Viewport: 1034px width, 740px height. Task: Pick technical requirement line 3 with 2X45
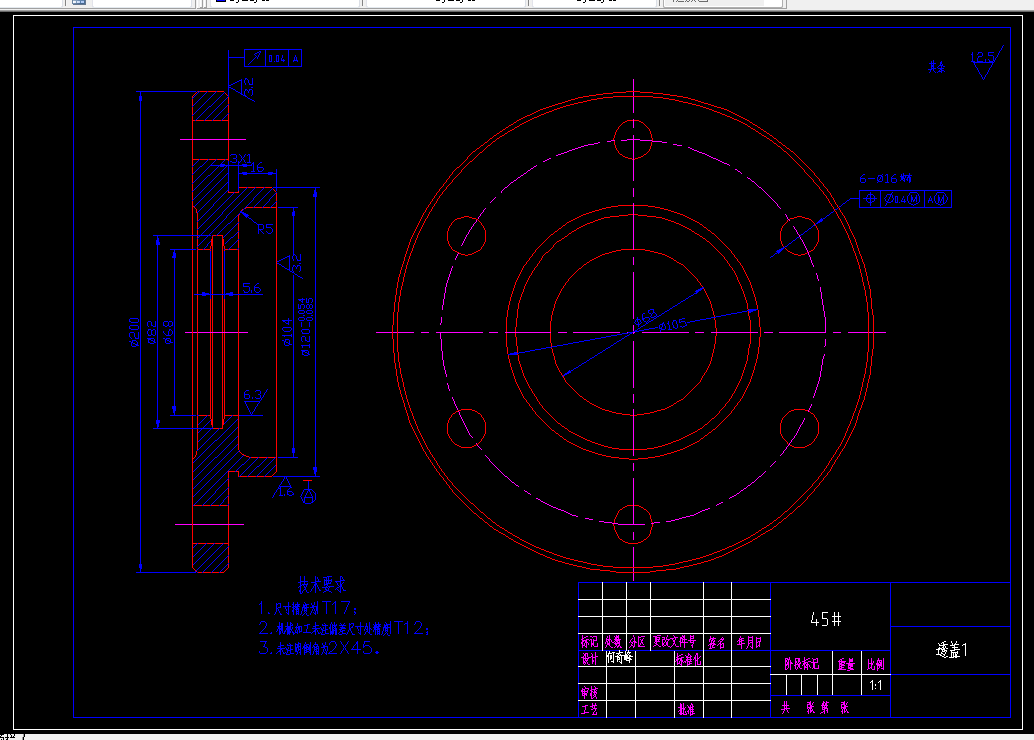coord(319,648)
